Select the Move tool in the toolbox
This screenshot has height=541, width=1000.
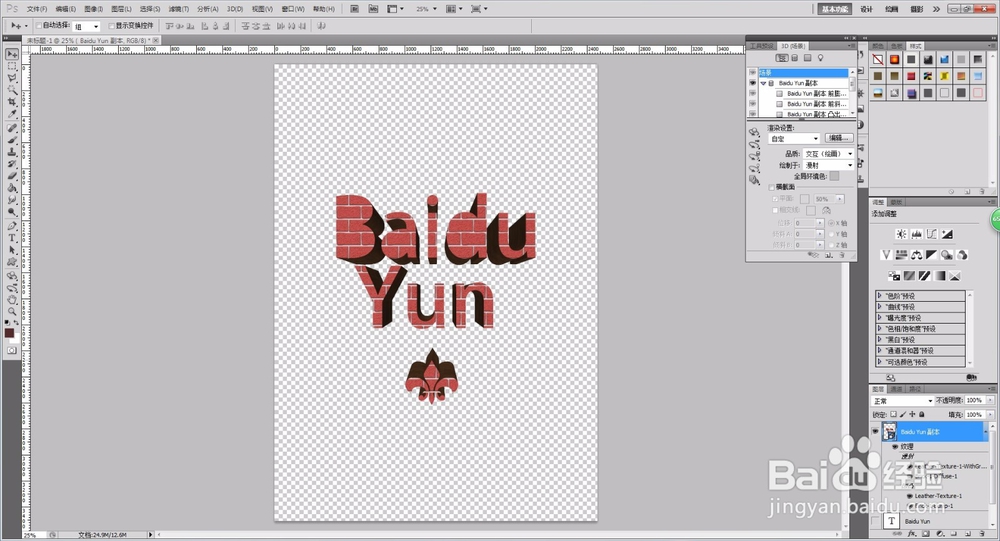11,54
